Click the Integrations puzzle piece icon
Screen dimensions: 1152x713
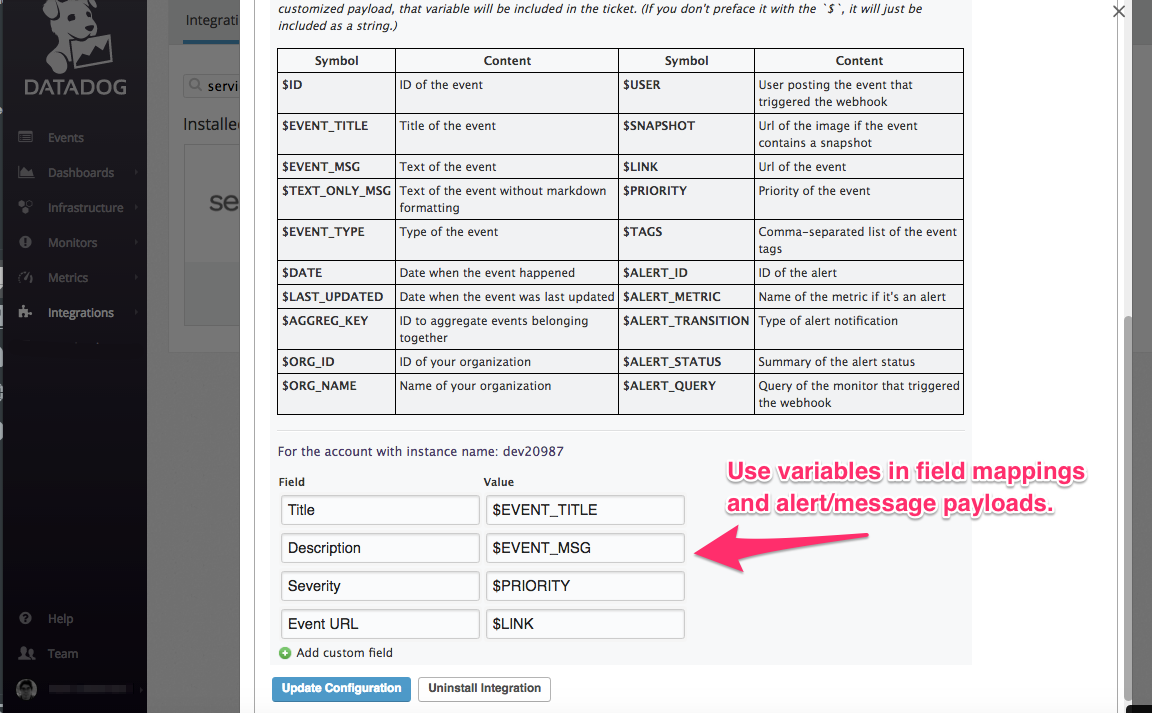point(26,313)
